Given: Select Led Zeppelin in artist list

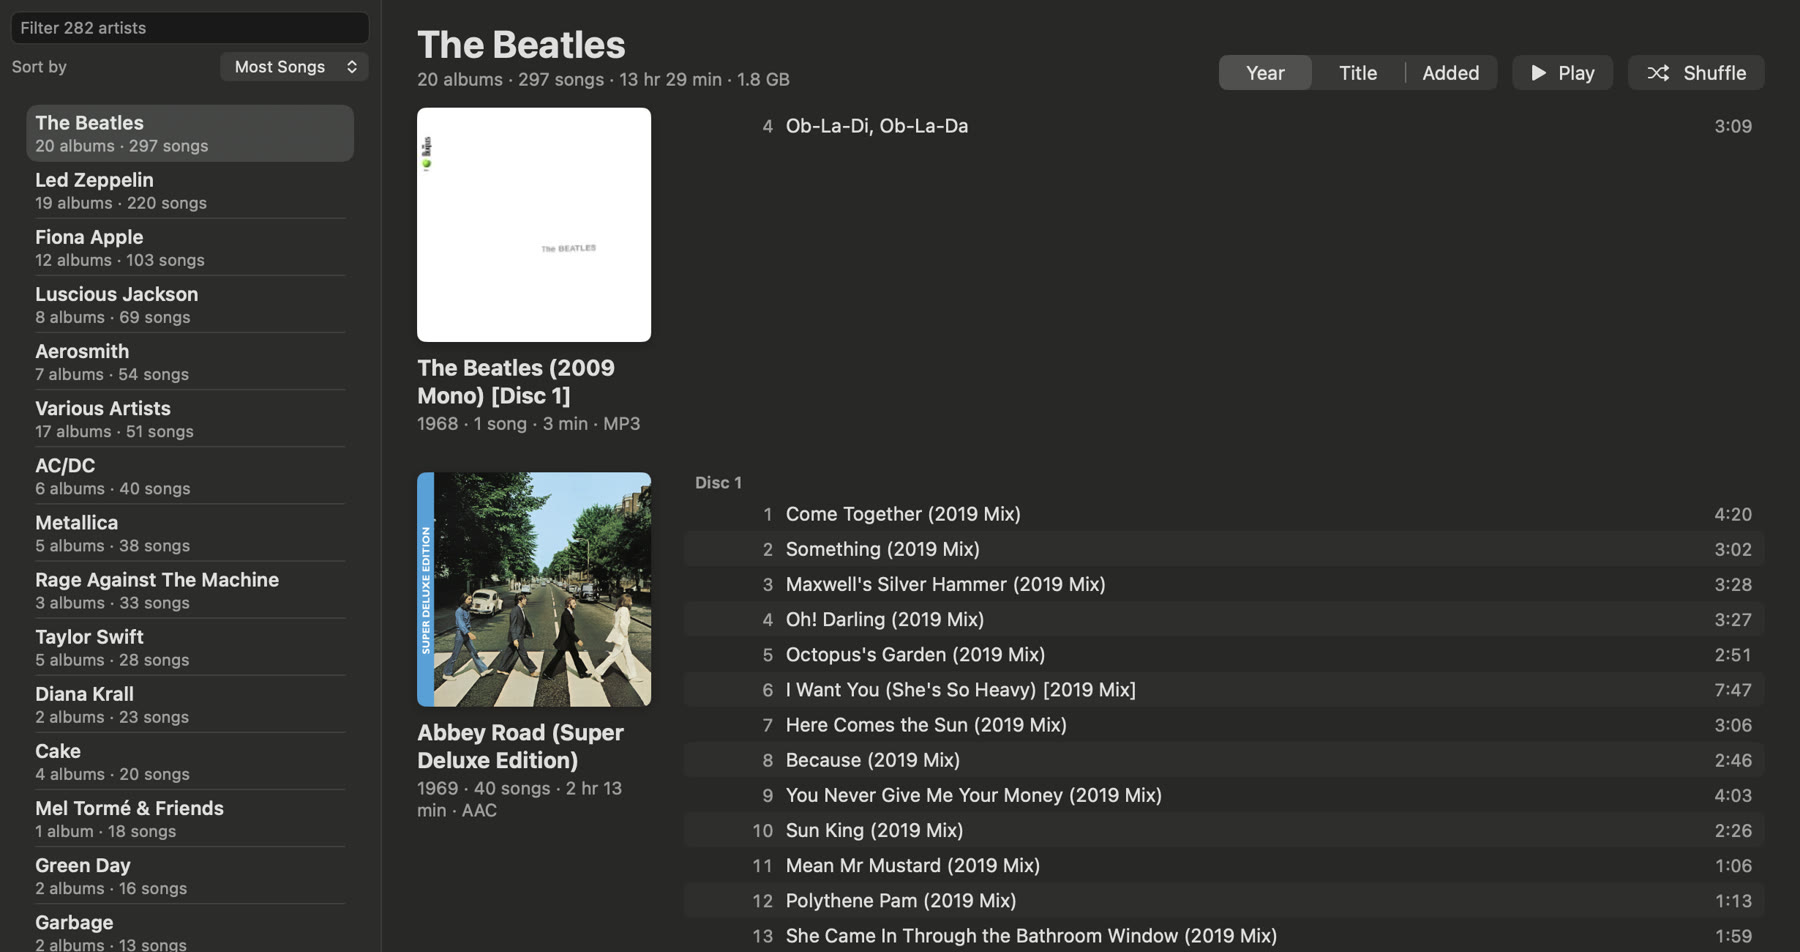Looking at the screenshot, I should [190, 190].
